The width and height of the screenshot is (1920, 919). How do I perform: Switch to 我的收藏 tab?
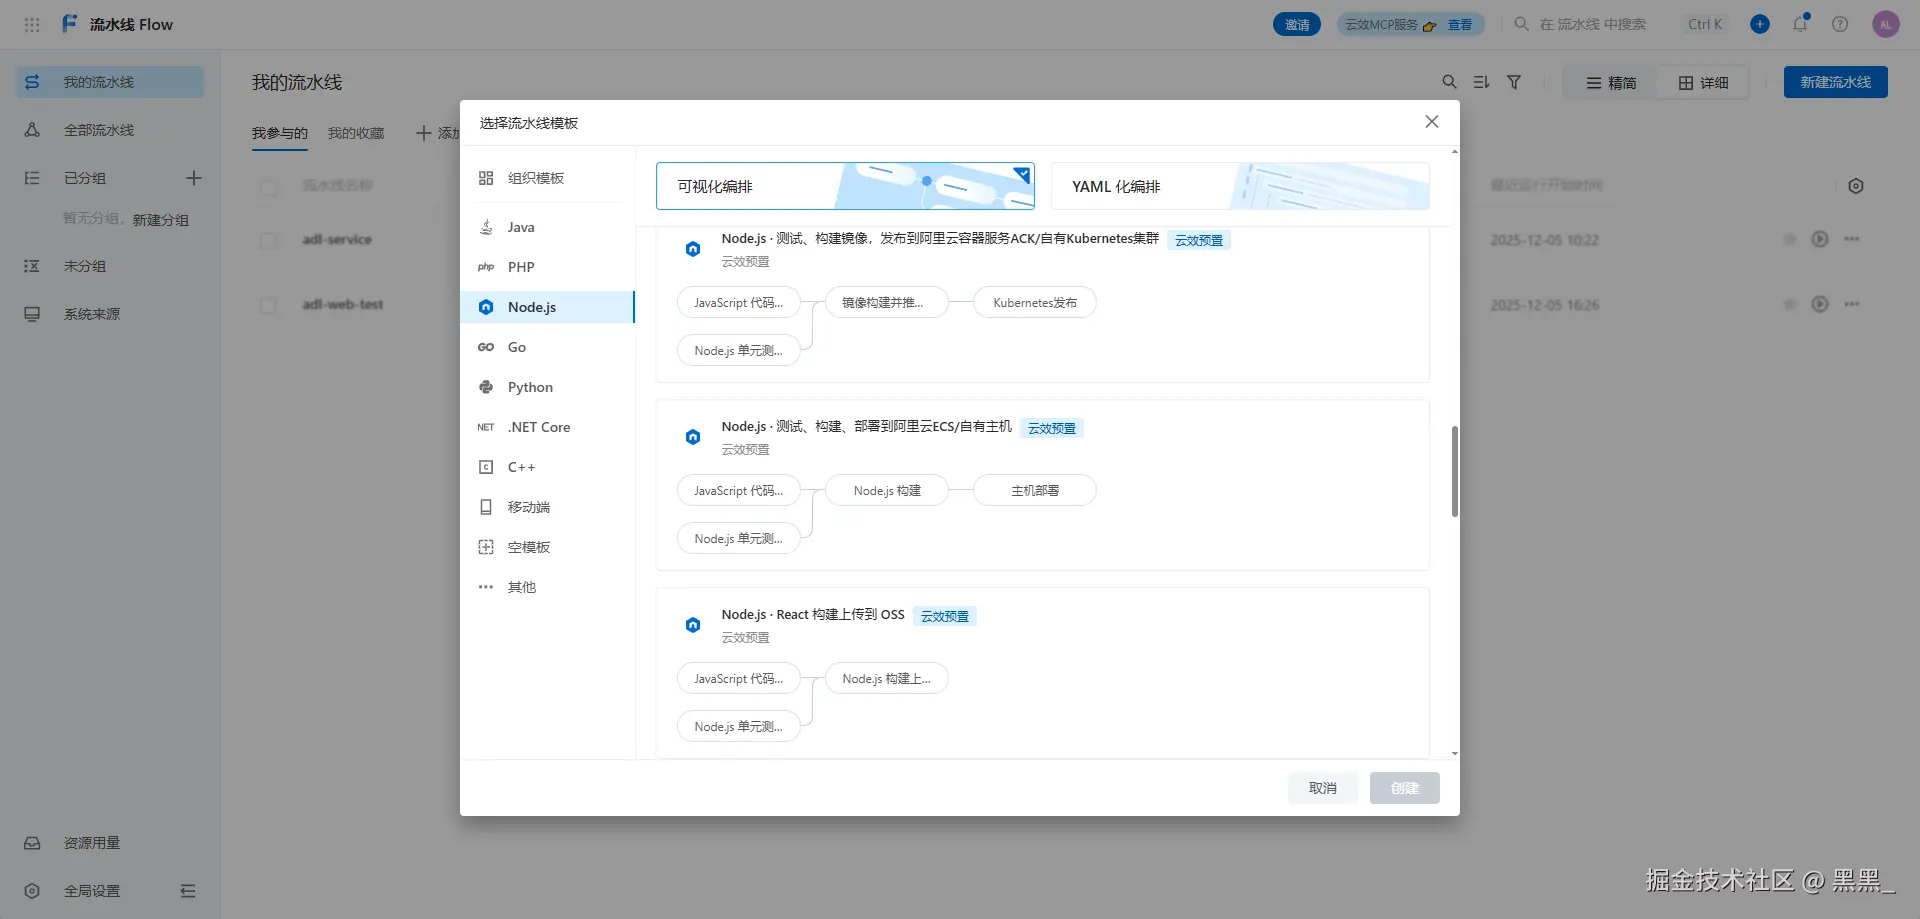(356, 134)
